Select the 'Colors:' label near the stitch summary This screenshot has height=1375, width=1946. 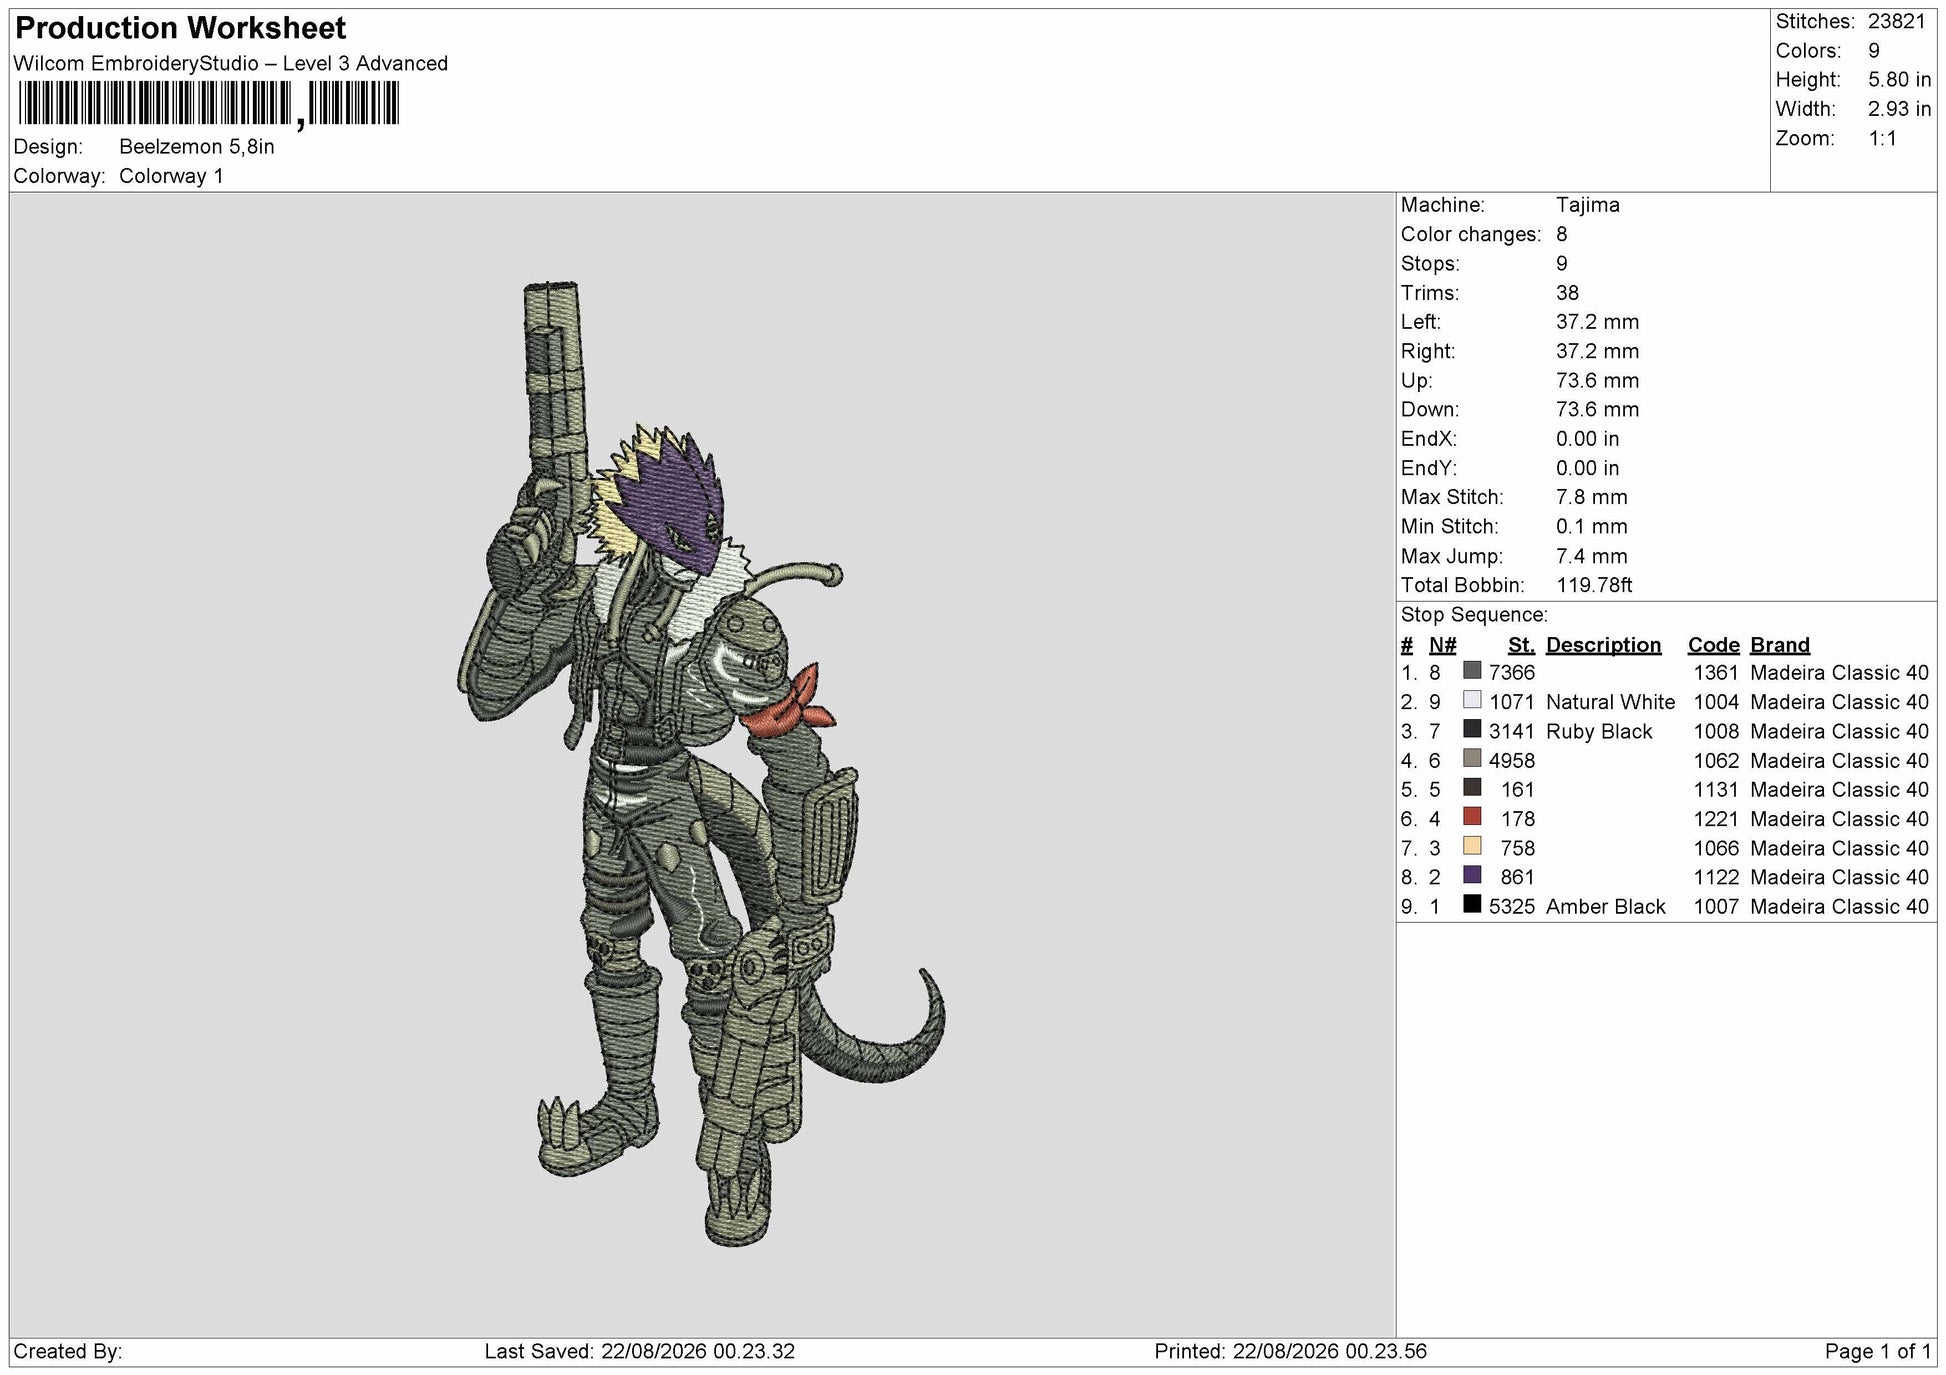(x=1808, y=51)
